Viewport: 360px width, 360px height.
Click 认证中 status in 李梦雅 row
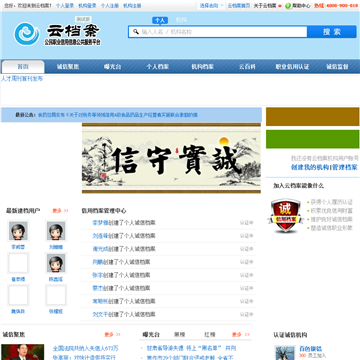246,223
